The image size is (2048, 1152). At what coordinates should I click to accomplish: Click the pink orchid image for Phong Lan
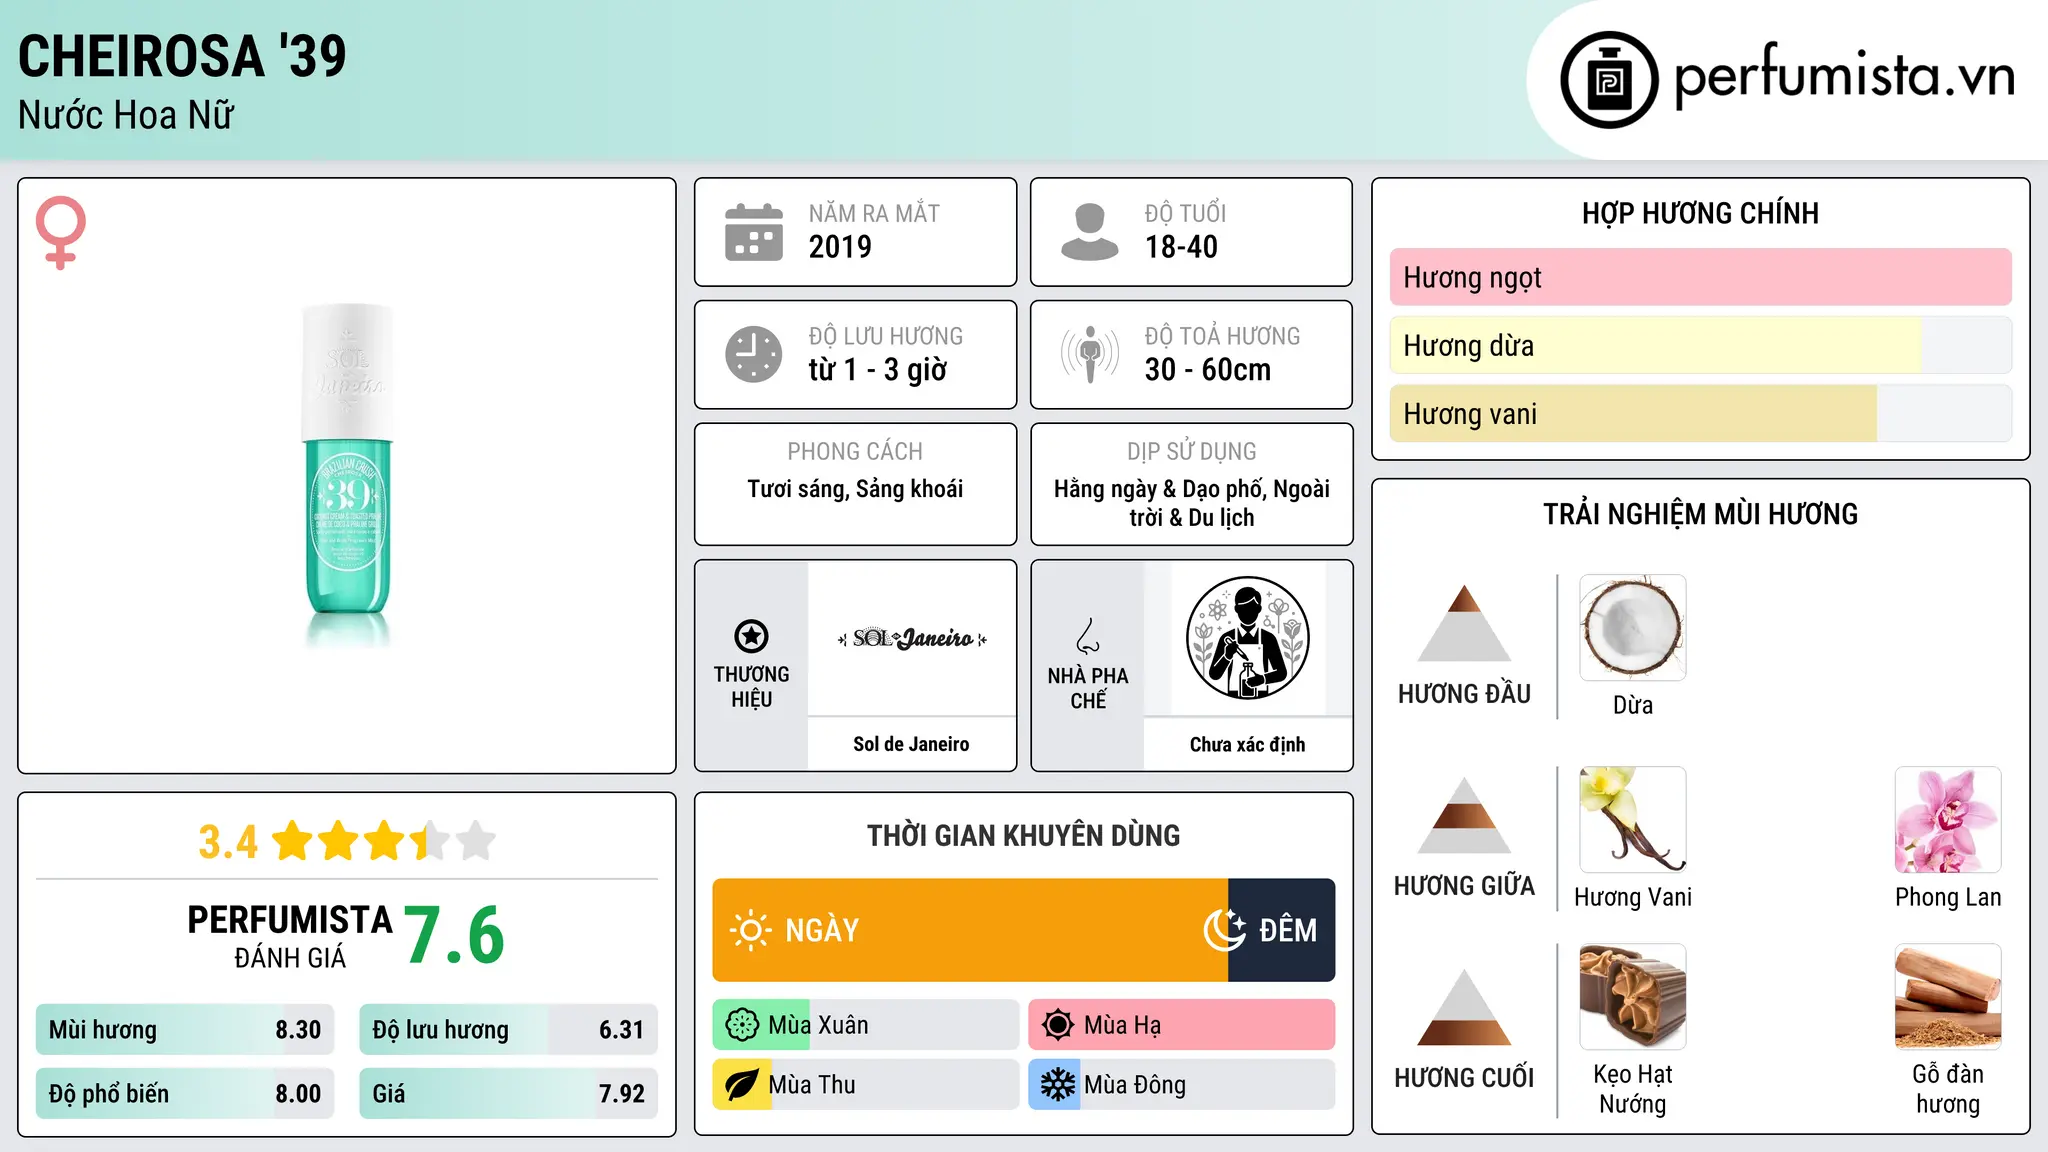[1948, 820]
